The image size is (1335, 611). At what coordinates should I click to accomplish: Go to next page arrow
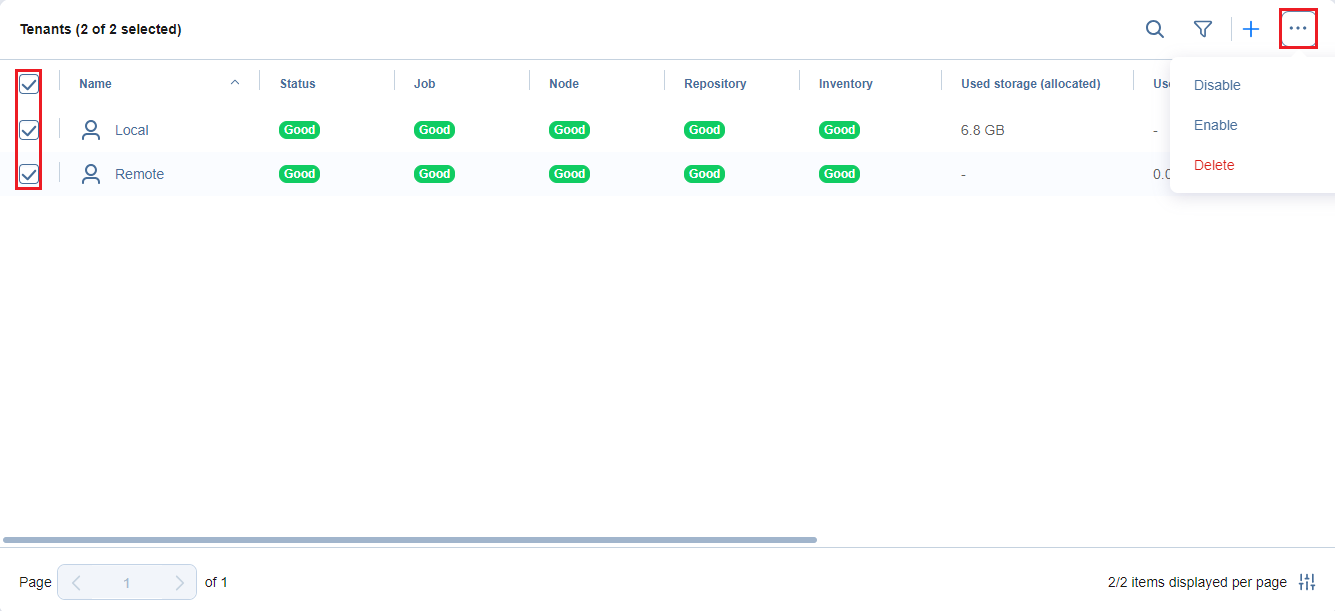click(179, 582)
